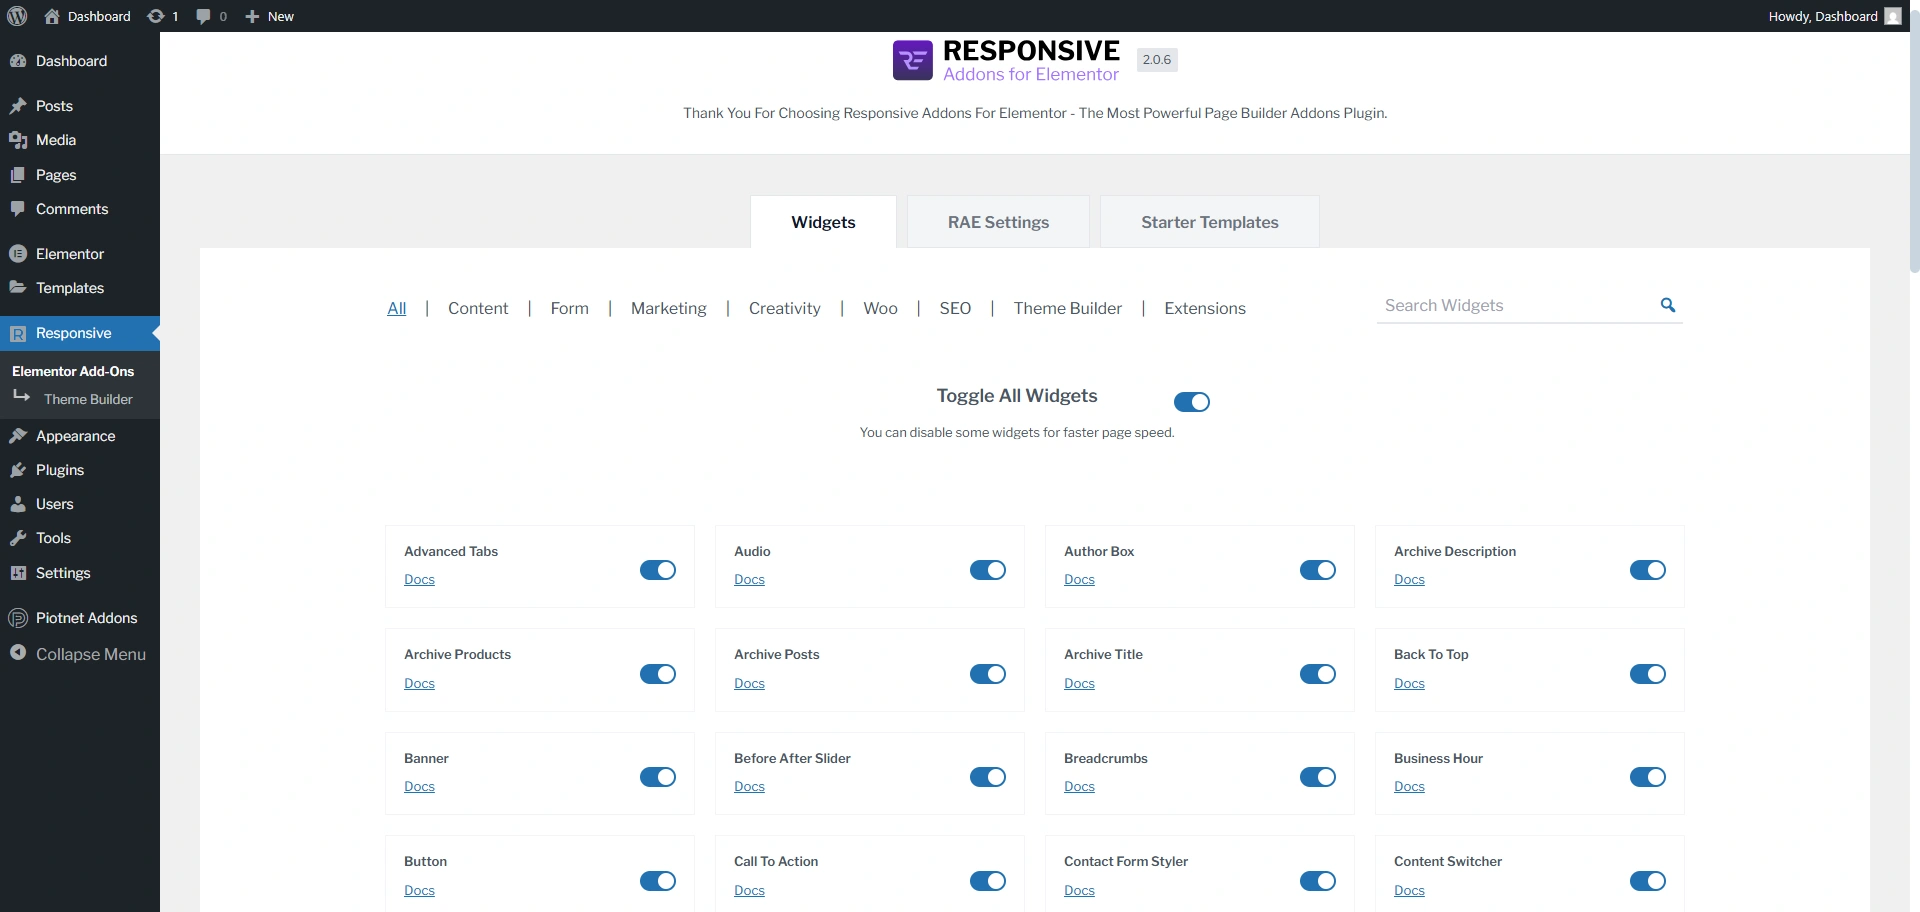Image resolution: width=1920 pixels, height=912 pixels.
Task: Click the Appearance brush icon in sidebar
Action: [18, 436]
